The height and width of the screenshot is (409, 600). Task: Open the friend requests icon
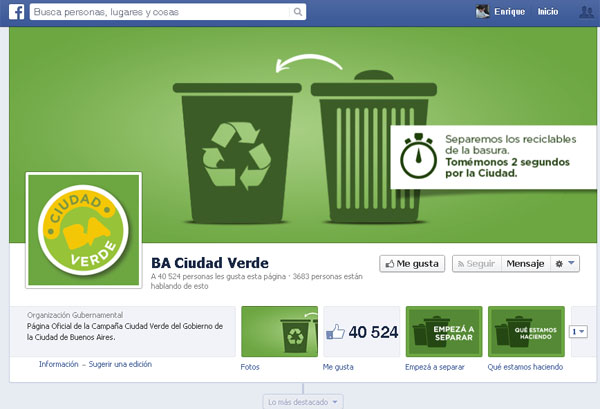586,13
